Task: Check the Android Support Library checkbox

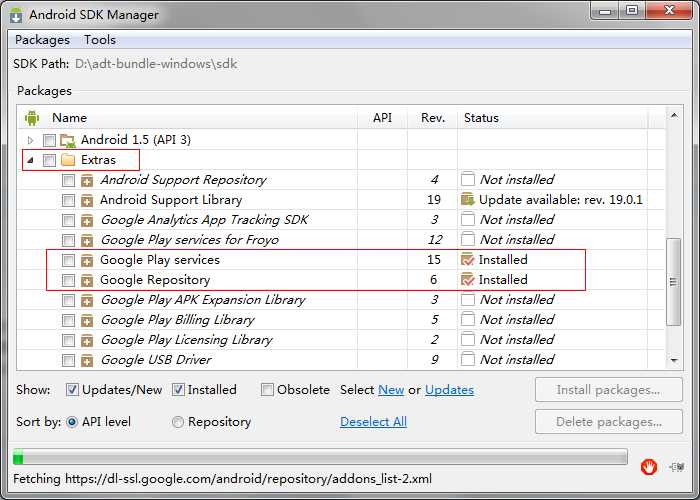Action: click(x=68, y=200)
